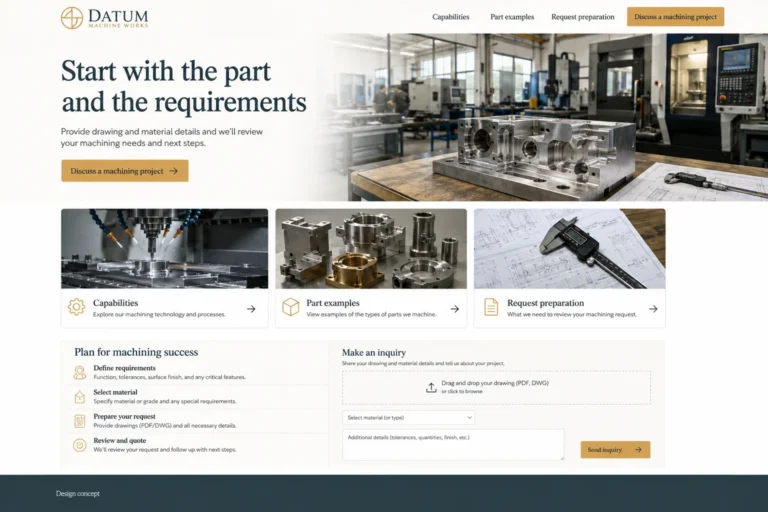The height and width of the screenshot is (512, 768).
Task: Click the arrow on the Capabilities card
Action: click(251, 309)
